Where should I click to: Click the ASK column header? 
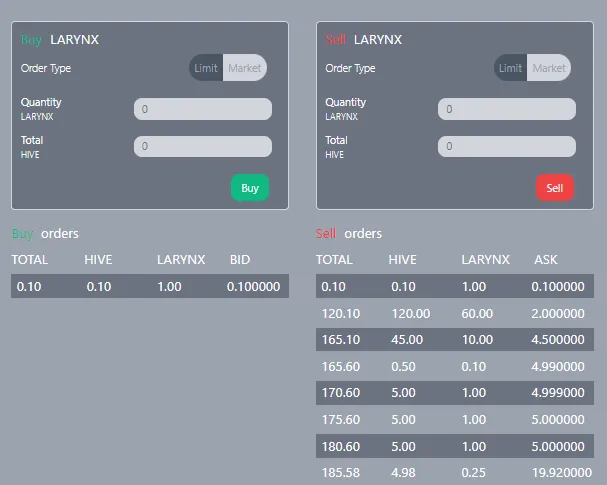(x=546, y=259)
